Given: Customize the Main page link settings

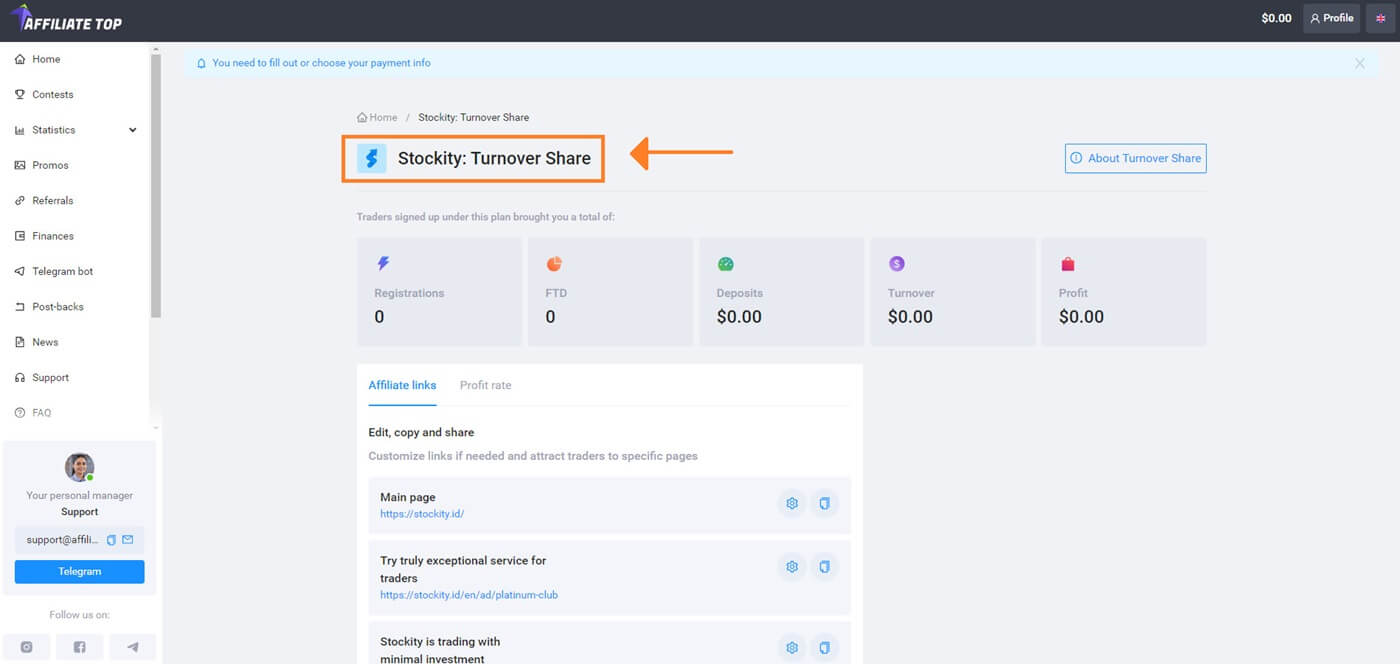Looking at the screenshot, I should (792, 503).
